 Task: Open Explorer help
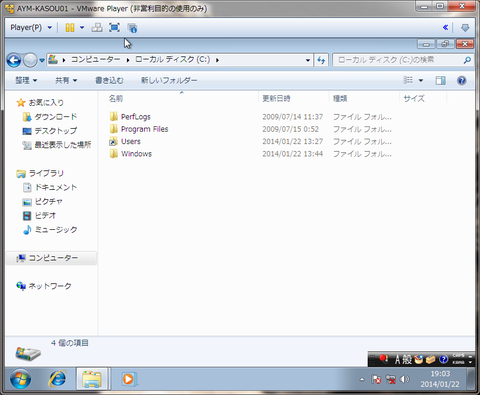(x=462, y=80)
